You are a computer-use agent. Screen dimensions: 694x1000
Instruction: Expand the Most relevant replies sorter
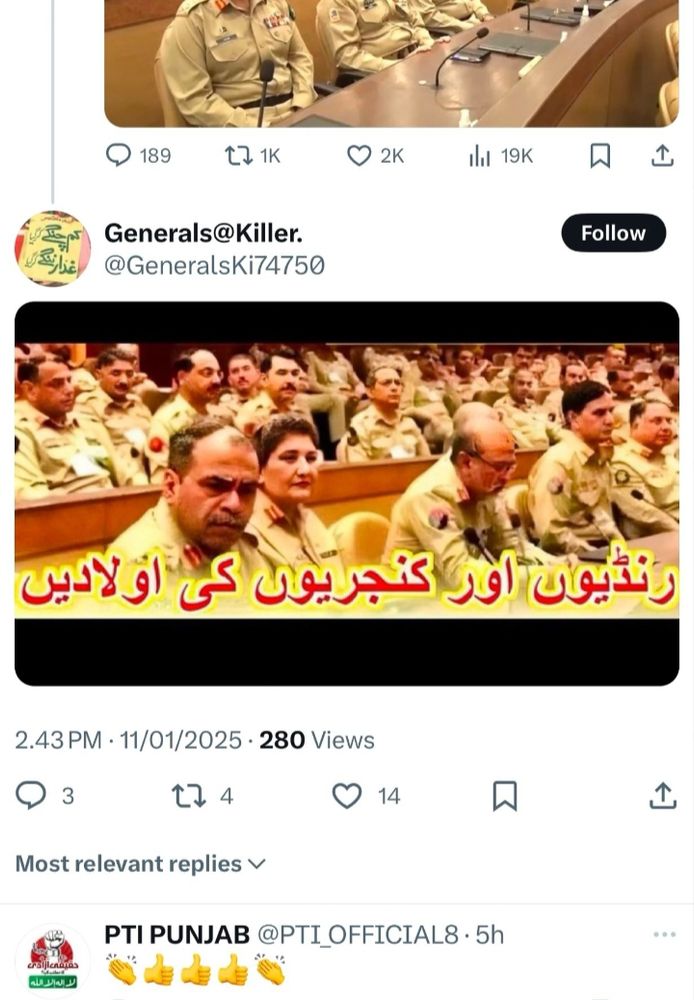pos(140,864)
